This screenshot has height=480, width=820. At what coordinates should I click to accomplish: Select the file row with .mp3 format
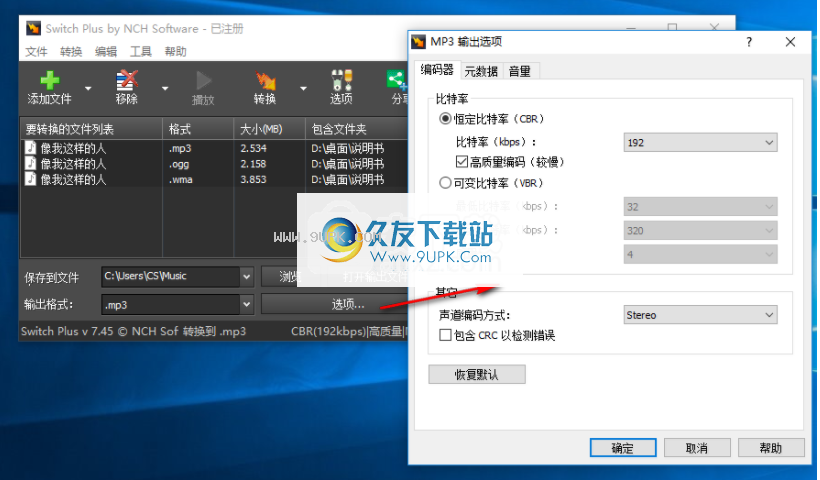coord(214,148)
